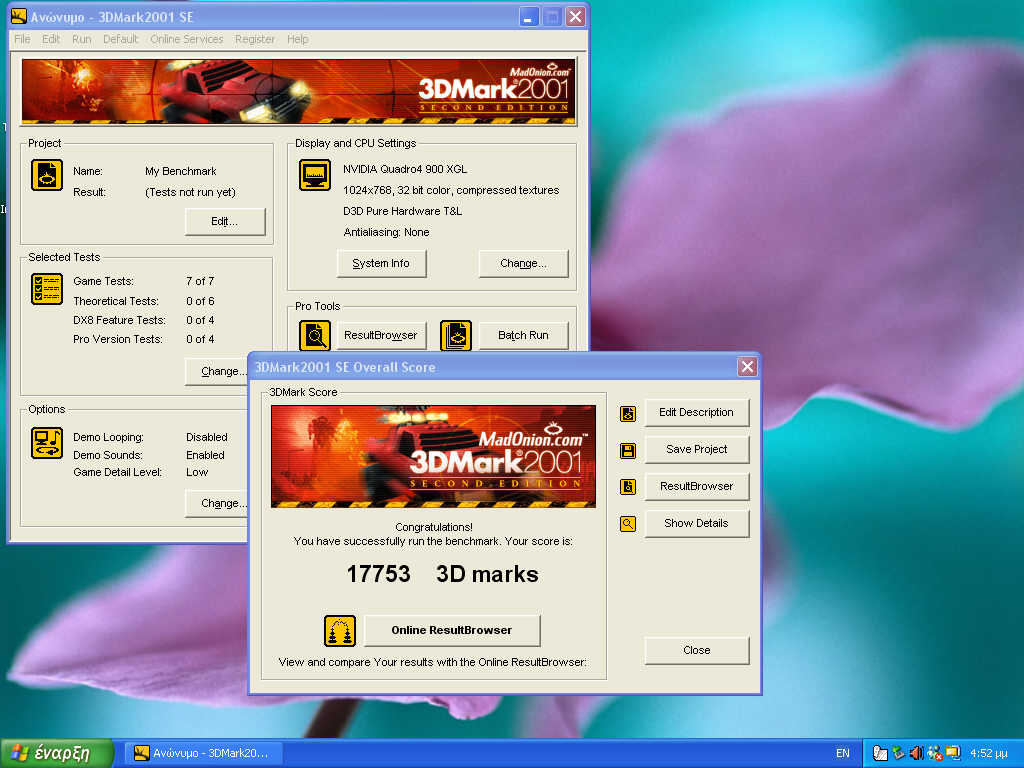1024x768 pixels.
Task: Click the icon beside ResultBrowser in score dialog
Action: pyautogui.click(x=628, y=487)
